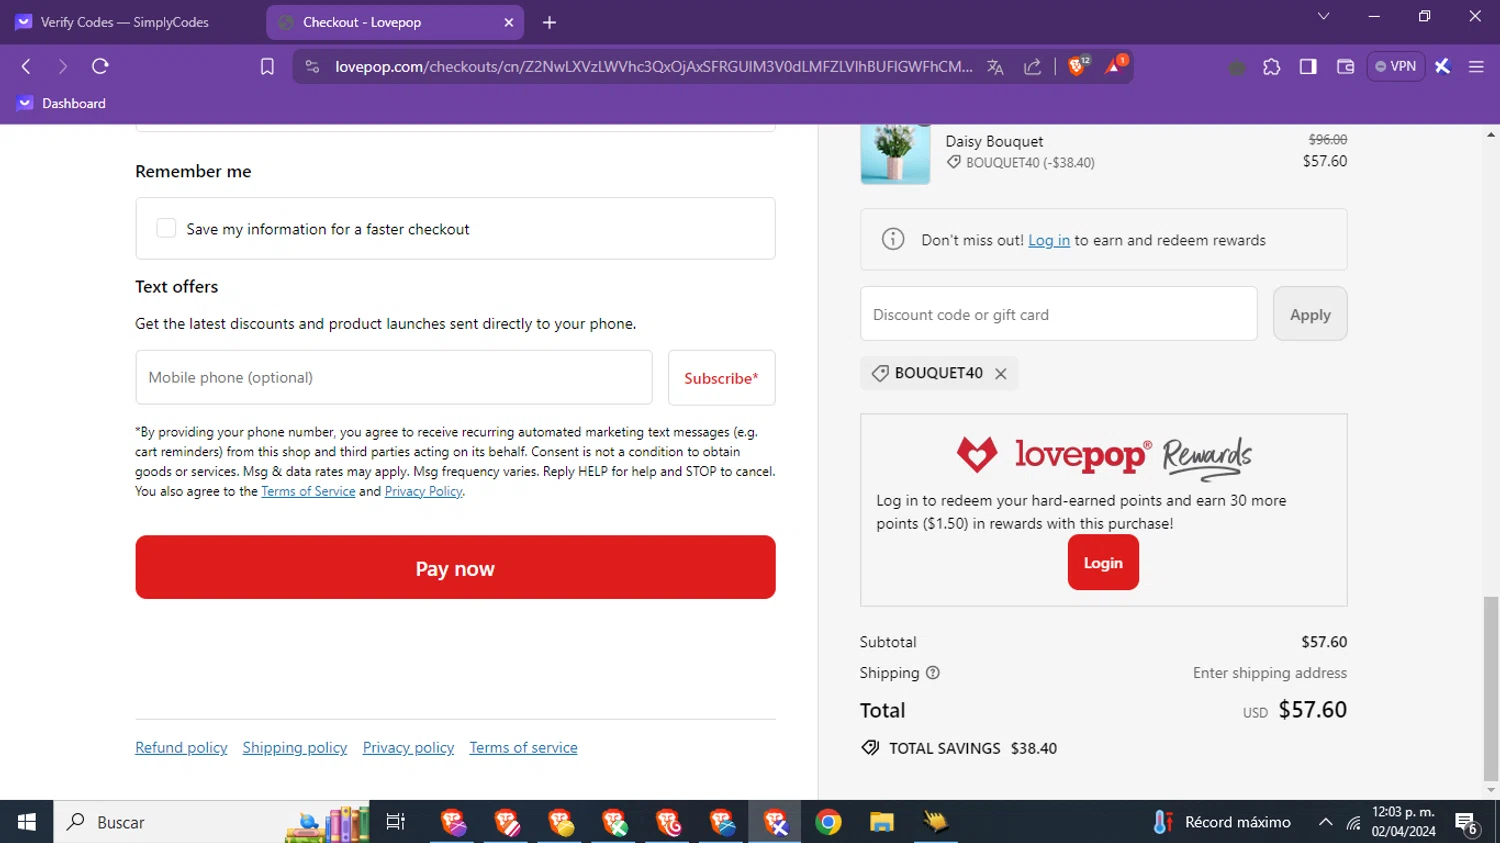
Task: Close the Checkout - Lovepop tab
Action: pos(508,22)
